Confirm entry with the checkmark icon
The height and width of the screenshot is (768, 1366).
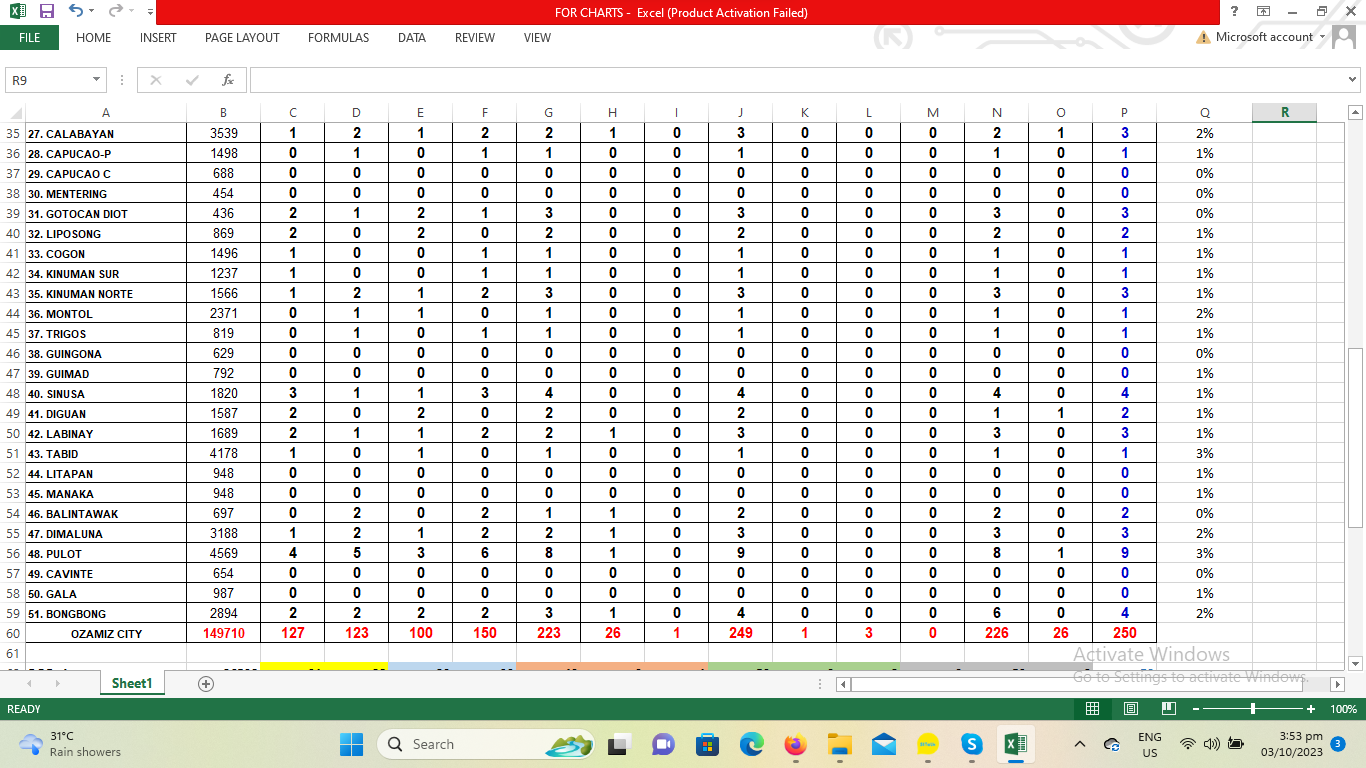(192, 80)
